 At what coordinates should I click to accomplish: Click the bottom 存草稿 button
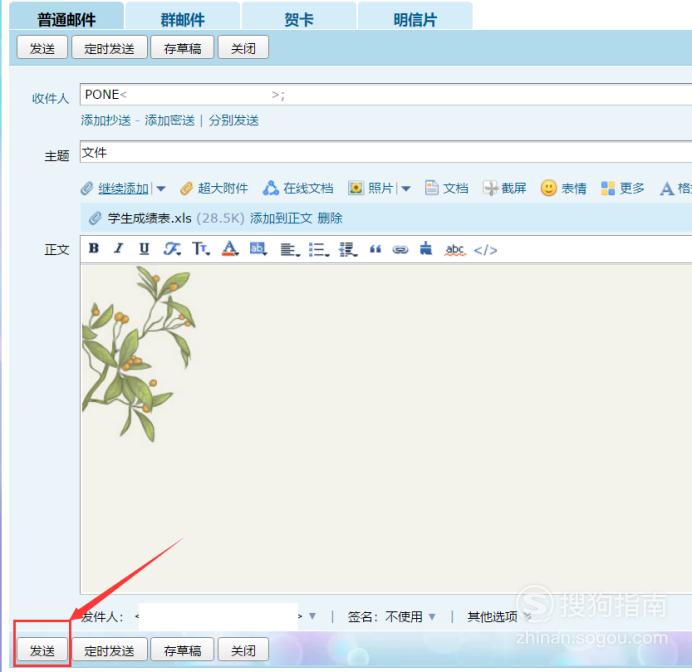(x=182, y=649)
